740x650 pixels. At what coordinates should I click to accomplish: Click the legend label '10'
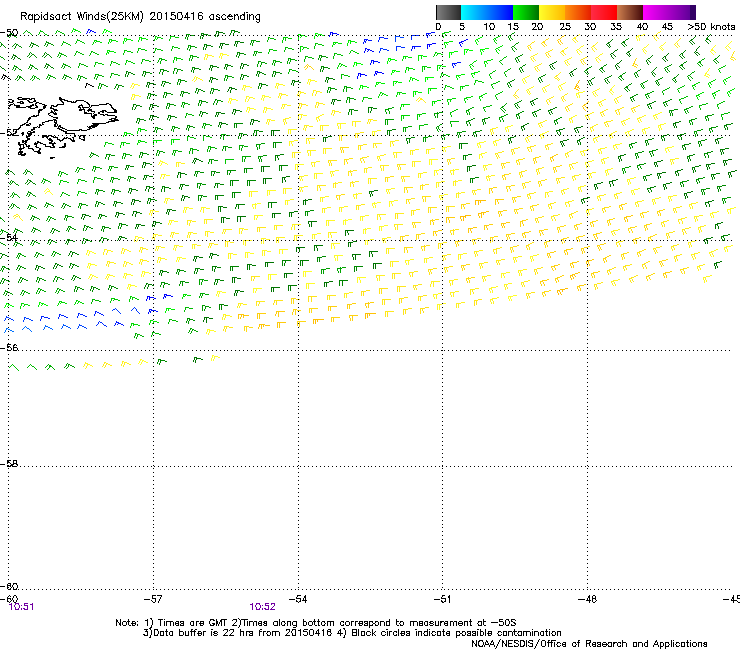pos(489,26)
